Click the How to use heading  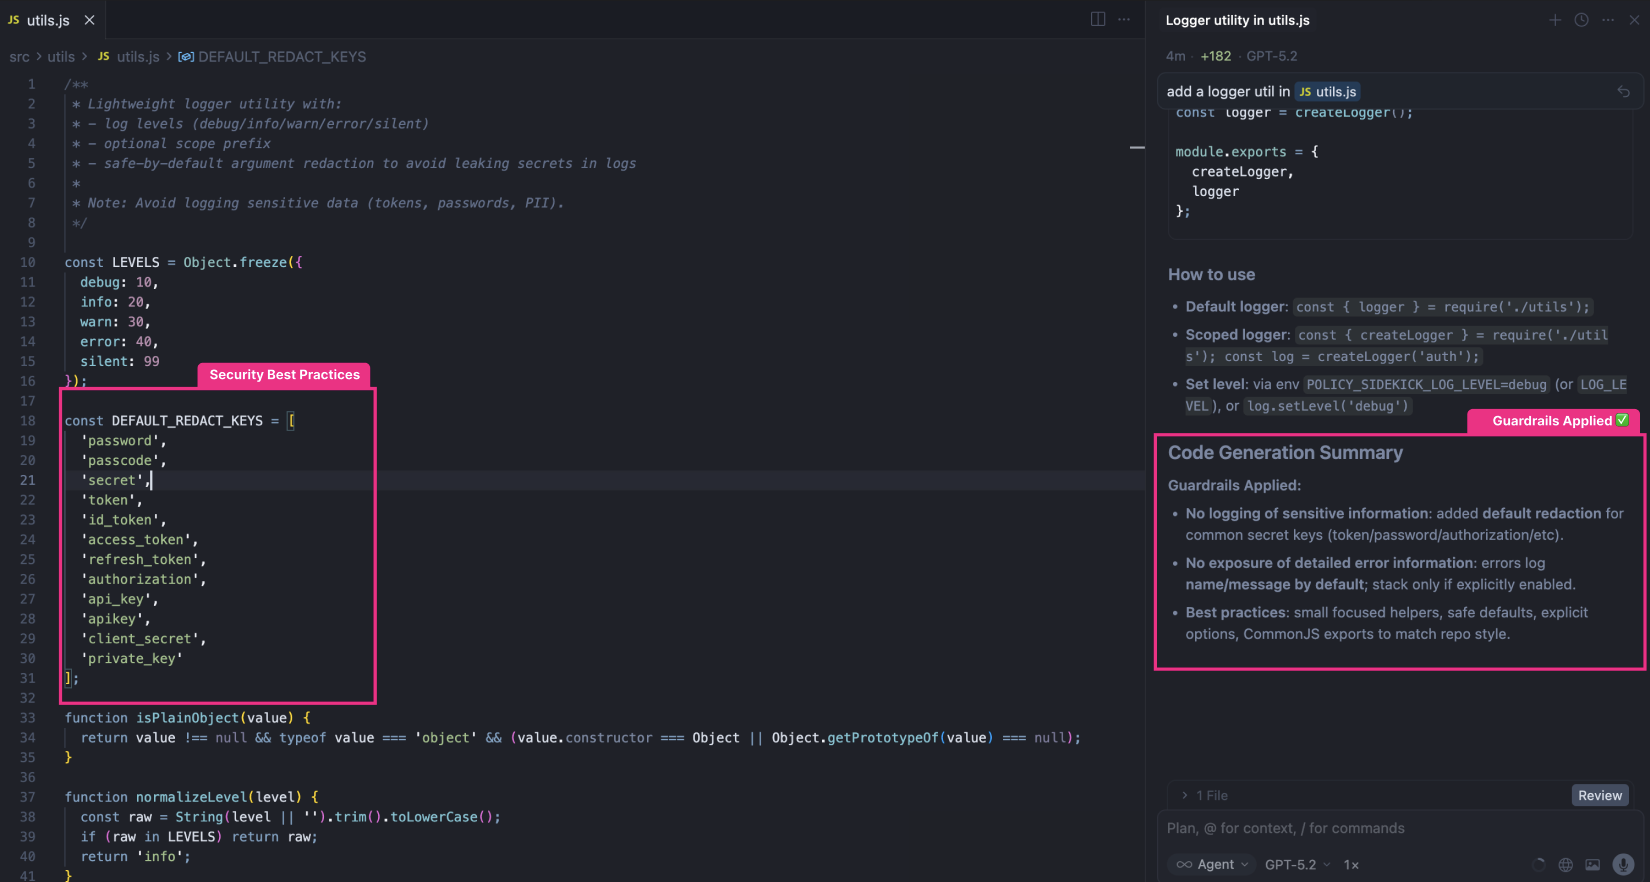1211,274
